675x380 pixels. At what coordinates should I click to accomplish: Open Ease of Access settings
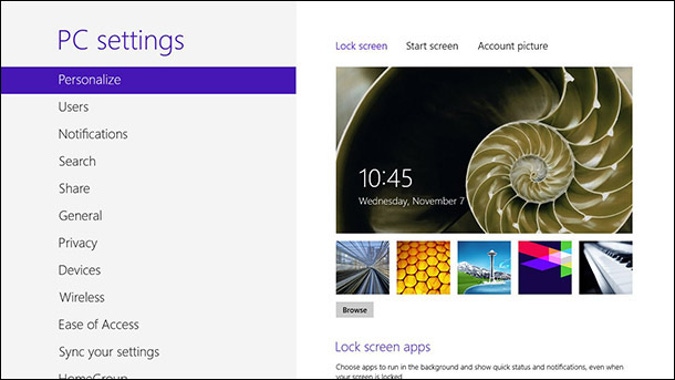click(99, 324)
